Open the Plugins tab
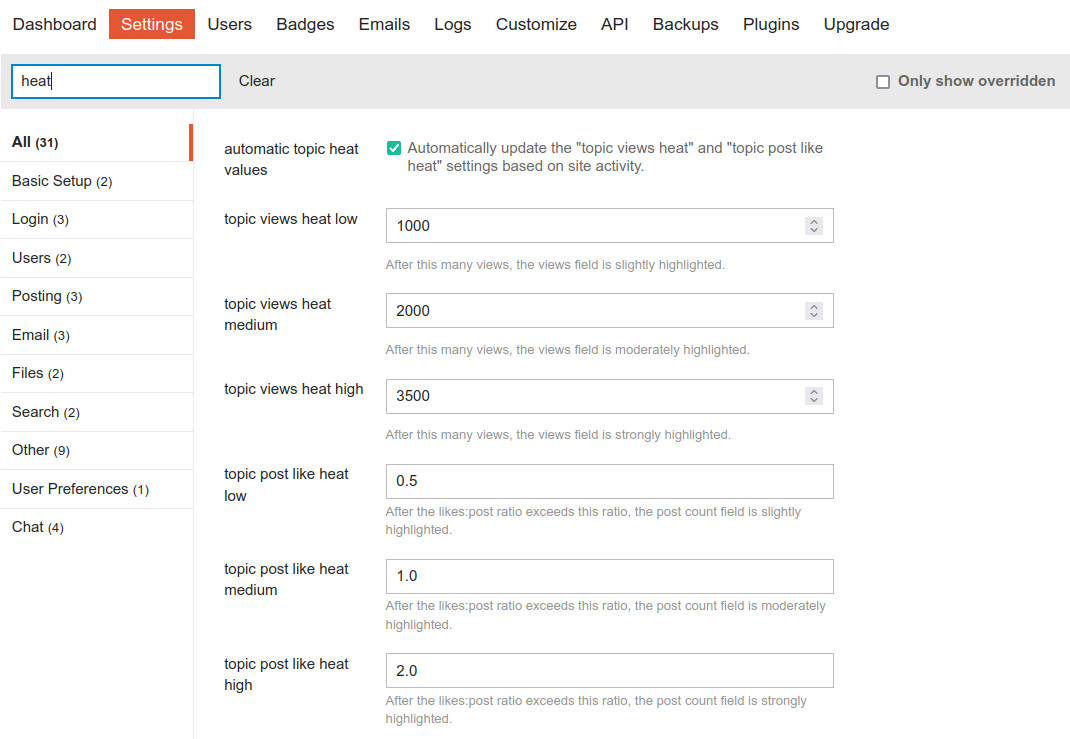 click(770, 24)
